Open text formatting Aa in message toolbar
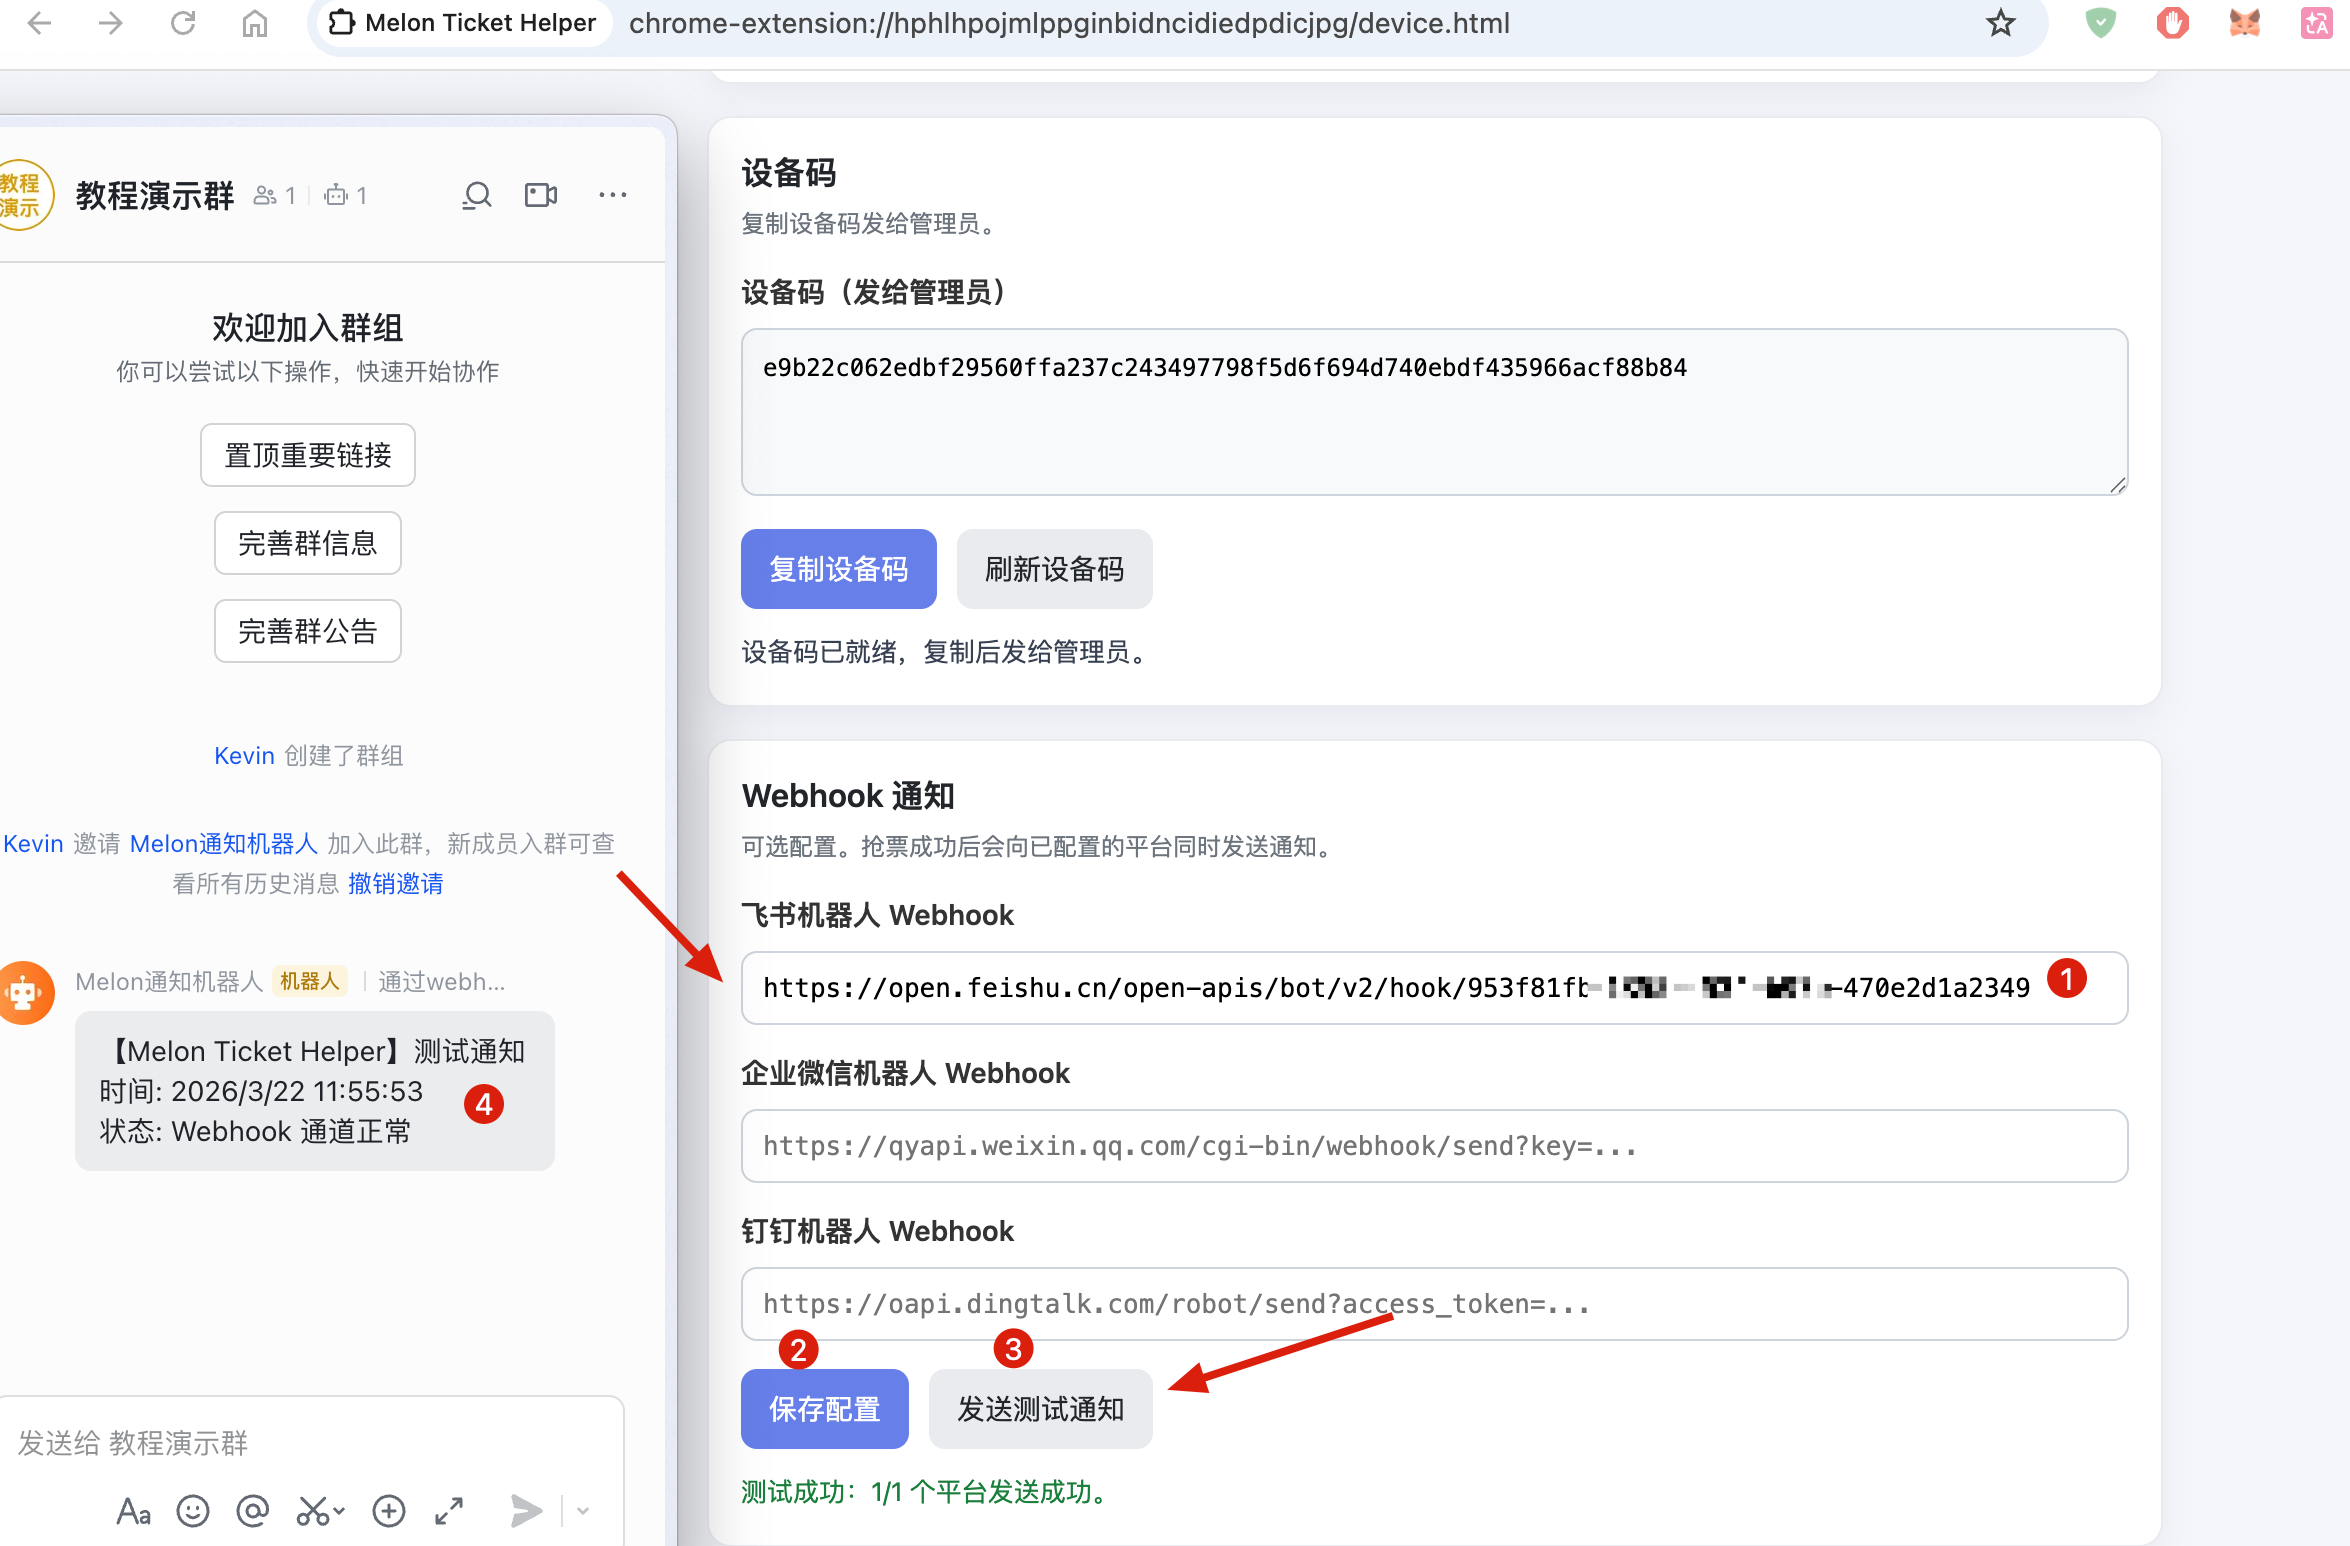 pyautogui.click(x=133, y=1511)
